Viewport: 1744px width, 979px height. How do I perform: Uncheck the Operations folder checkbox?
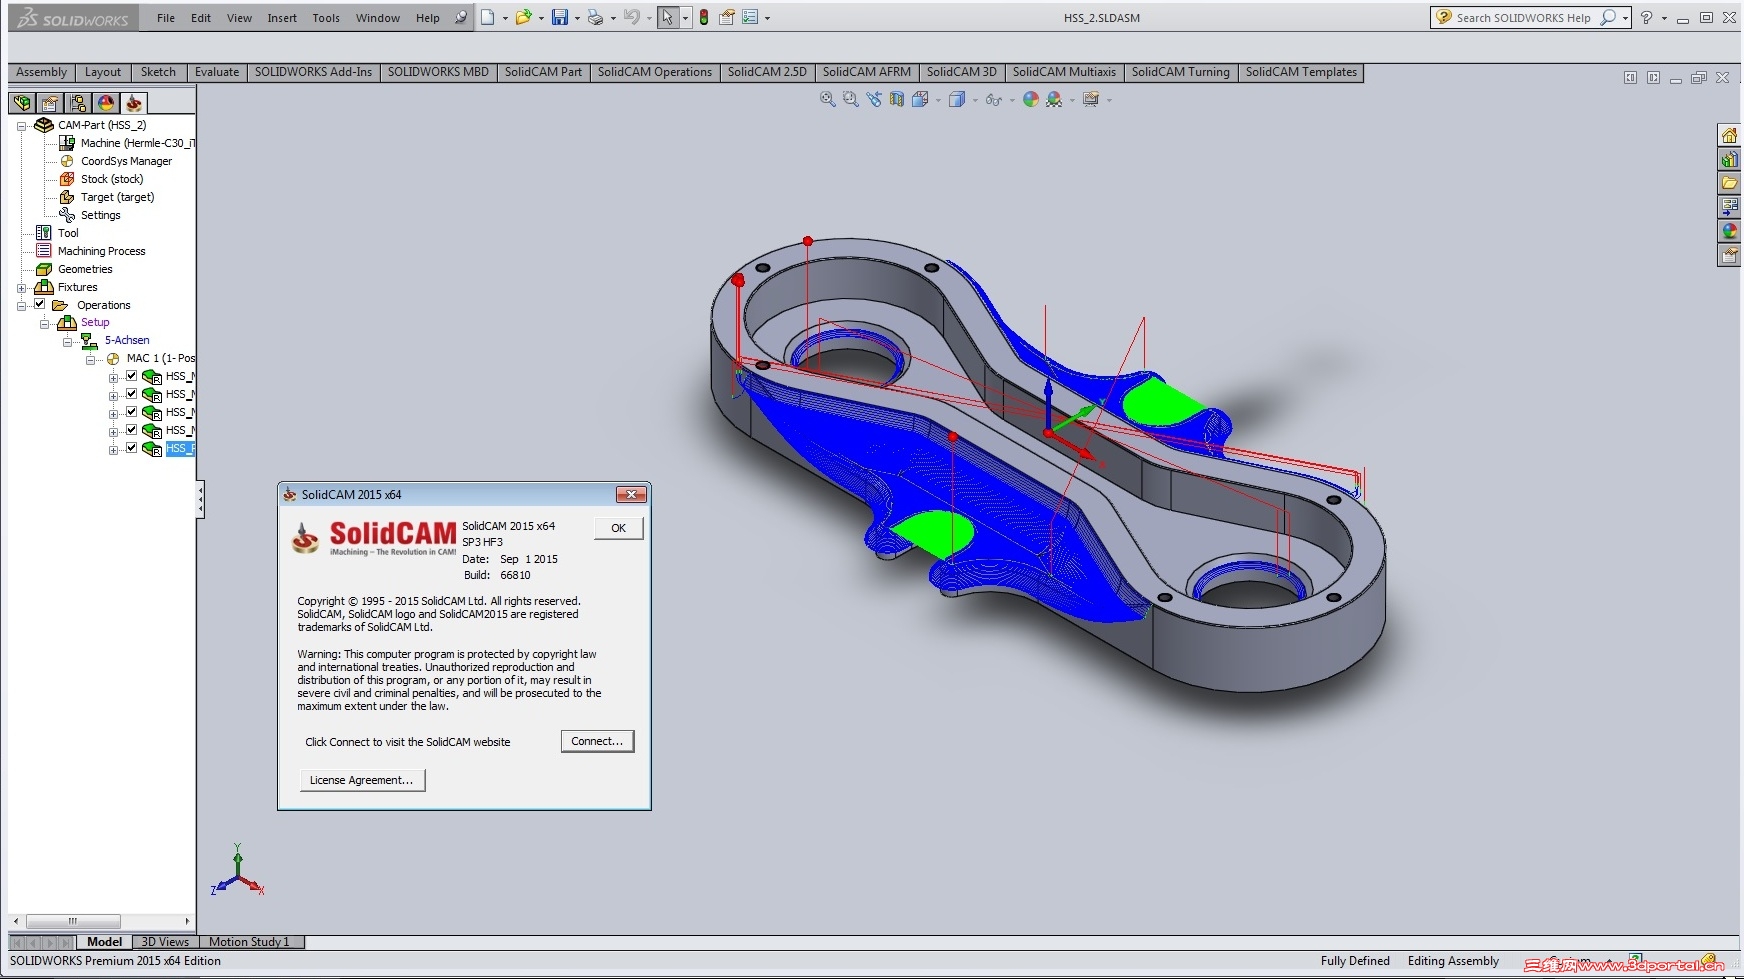point(40,304)
